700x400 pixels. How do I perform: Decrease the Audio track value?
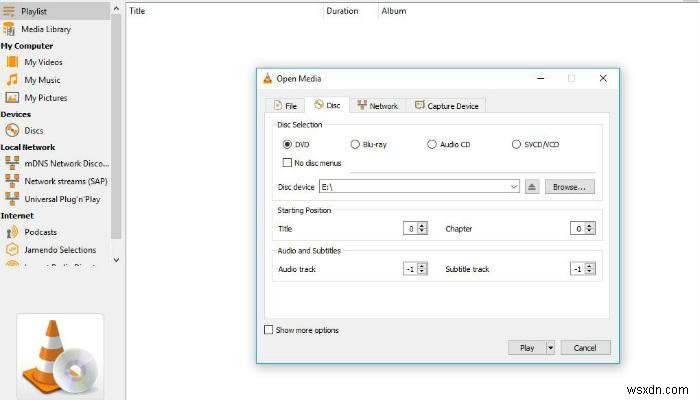(422, 271)
